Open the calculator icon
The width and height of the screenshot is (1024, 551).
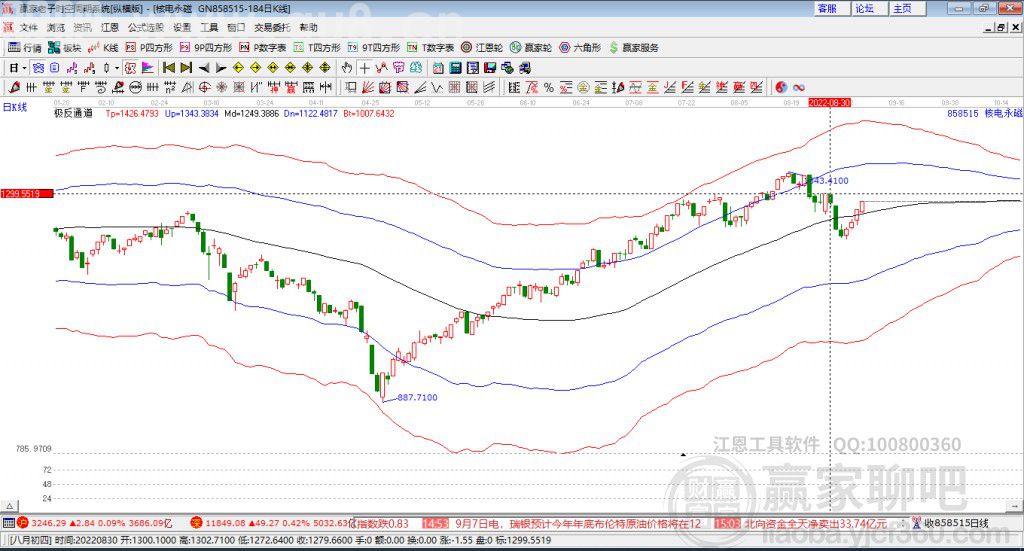pyautogui.click(x=456, y=68)
